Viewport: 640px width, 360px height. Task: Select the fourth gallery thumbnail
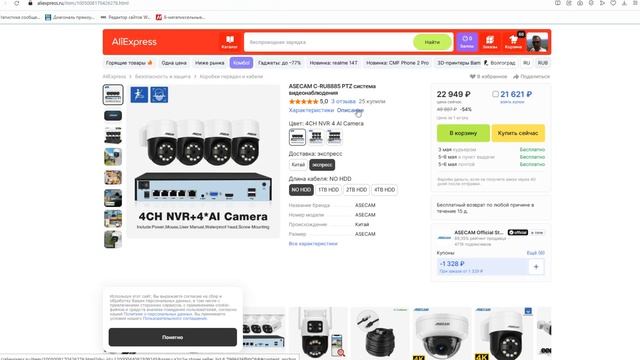[x=113, y=156]
